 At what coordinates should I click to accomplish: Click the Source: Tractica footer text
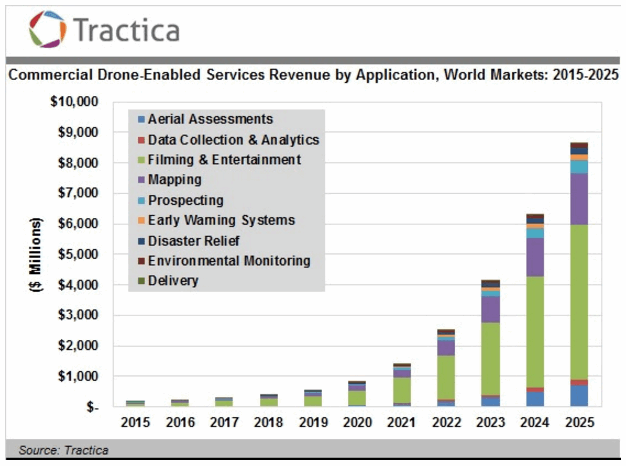pos(63,451)
